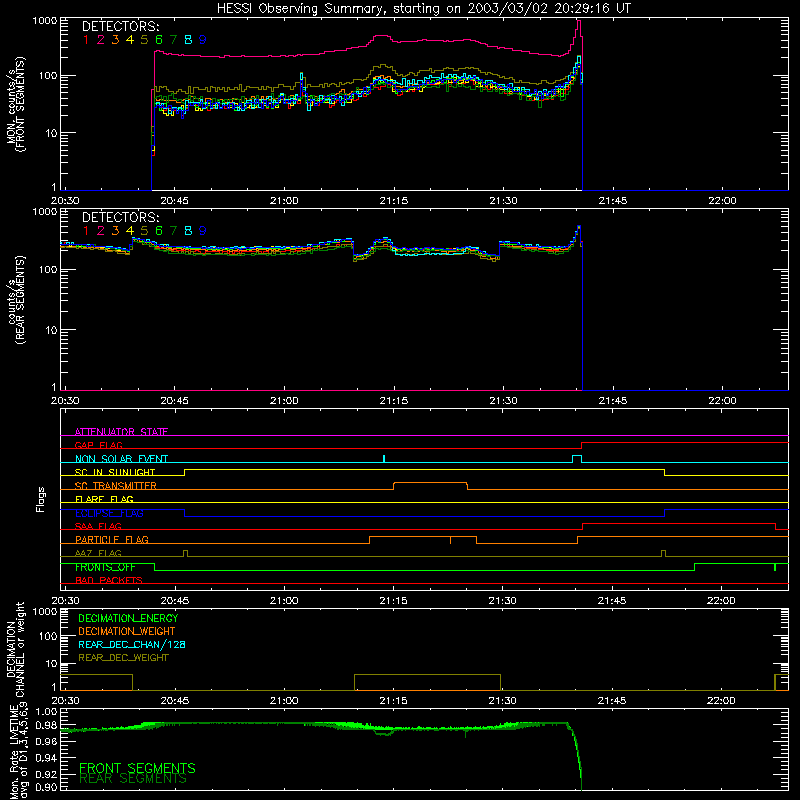Click 21:15 tick under front segments plot
The width and height of the screenshot is (800, 800).
393,201
